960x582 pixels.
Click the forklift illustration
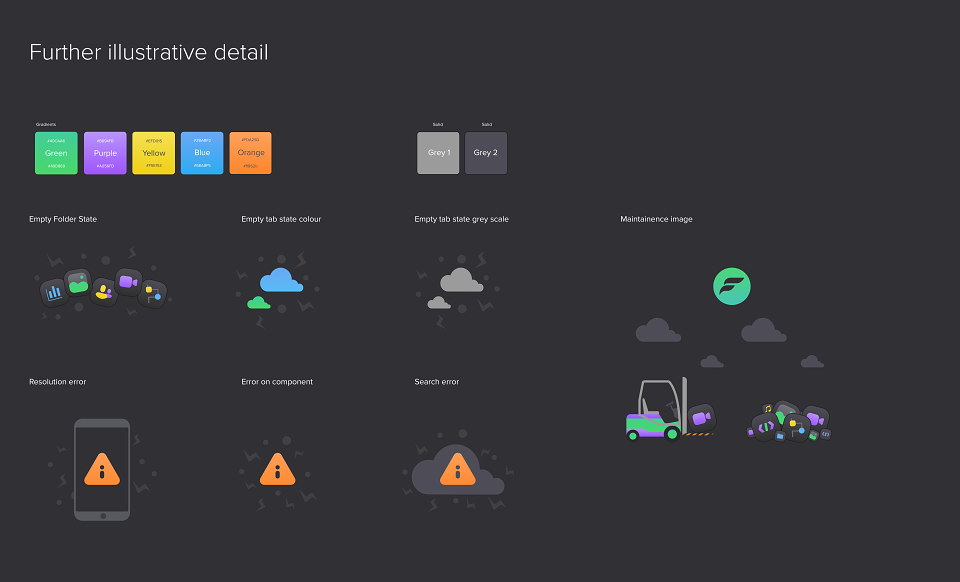[x=670, y=409]
